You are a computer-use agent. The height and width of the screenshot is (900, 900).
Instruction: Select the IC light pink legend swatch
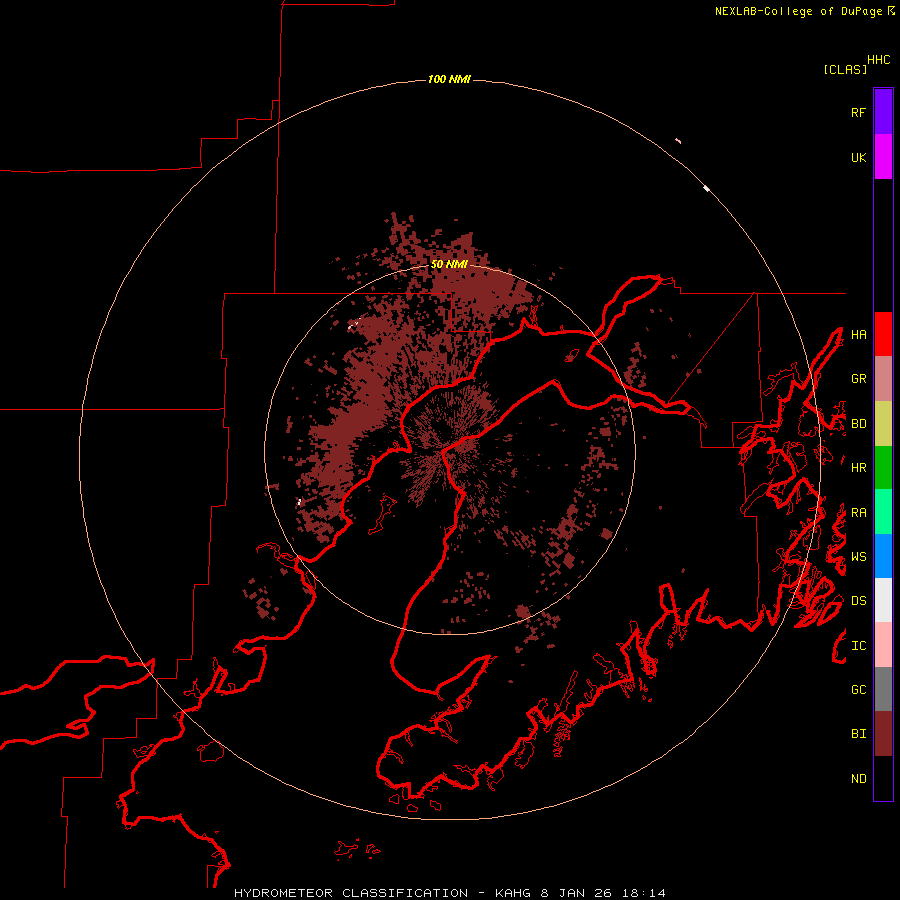tap(883, 645)
